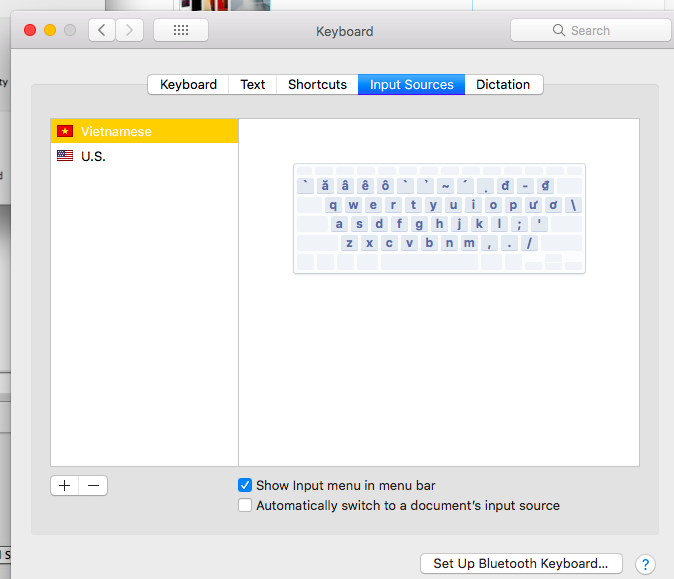Screen dimensions: 674x579
Task: Add an input source with the plus button
Action: pos(64,485)
